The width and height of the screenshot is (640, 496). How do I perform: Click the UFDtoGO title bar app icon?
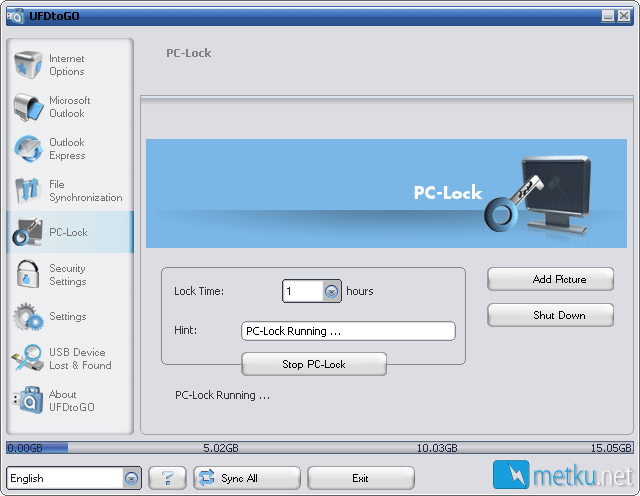click(x=16, y=16)
